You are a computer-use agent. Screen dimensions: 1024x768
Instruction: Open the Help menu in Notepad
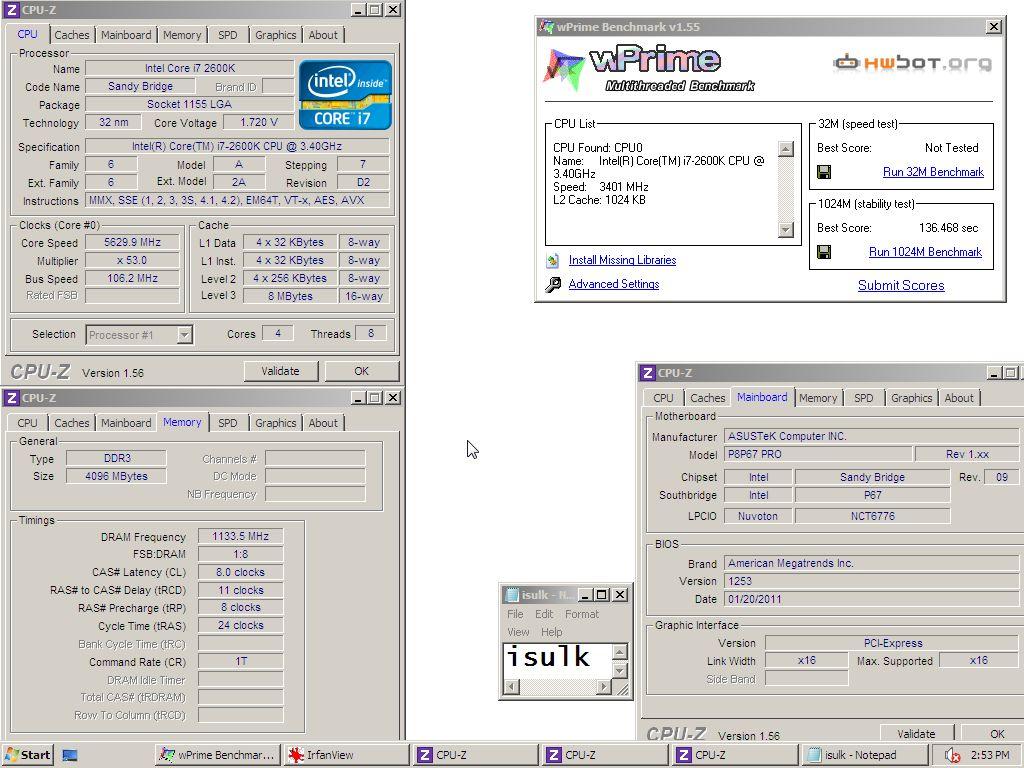(x=551, y=632)
